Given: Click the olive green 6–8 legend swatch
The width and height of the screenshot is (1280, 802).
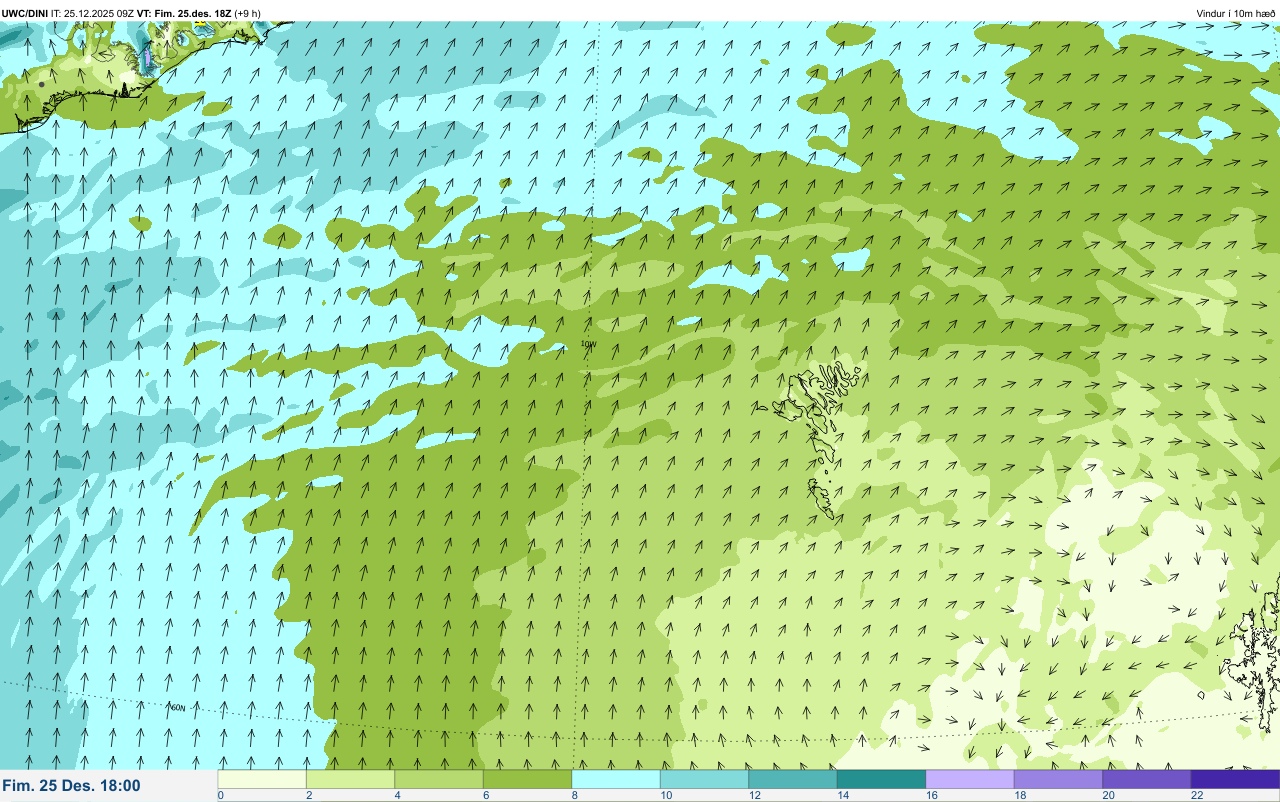Looking at the screenshot, I should [x=527, y=779].
